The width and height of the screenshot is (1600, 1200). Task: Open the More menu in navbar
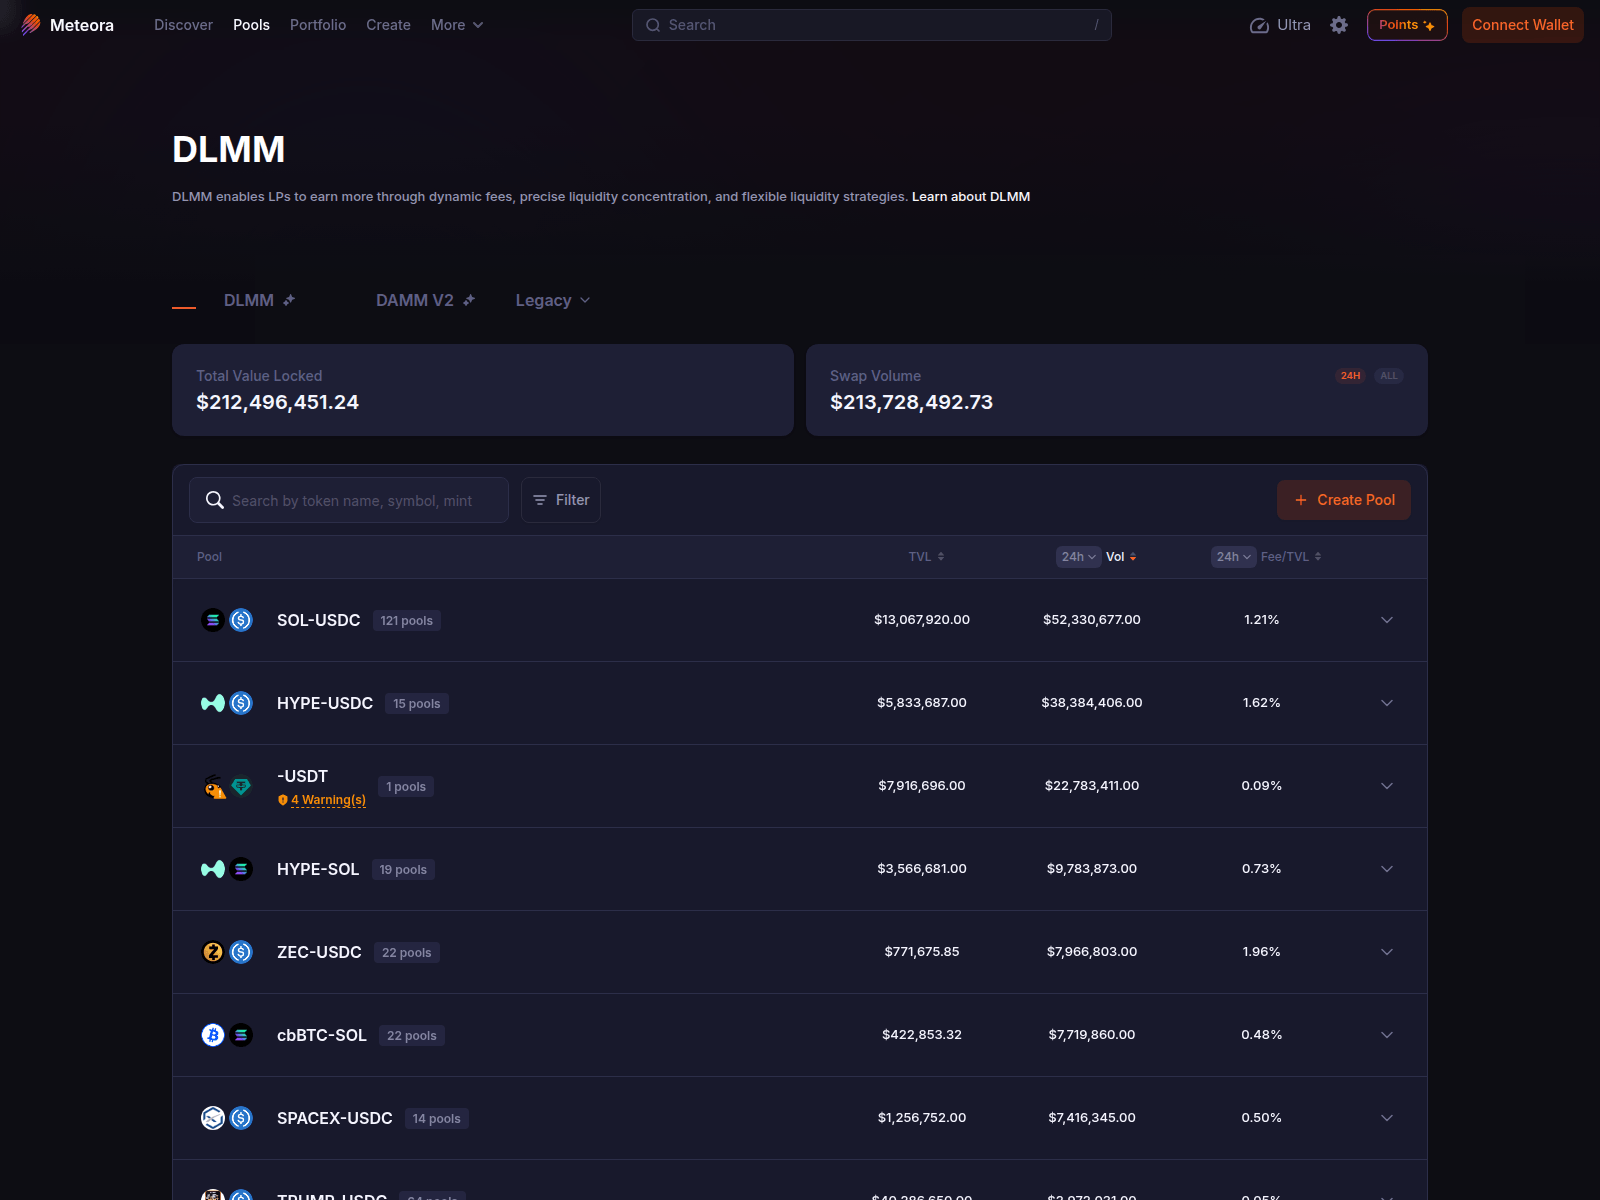click(x=457, y=25)
